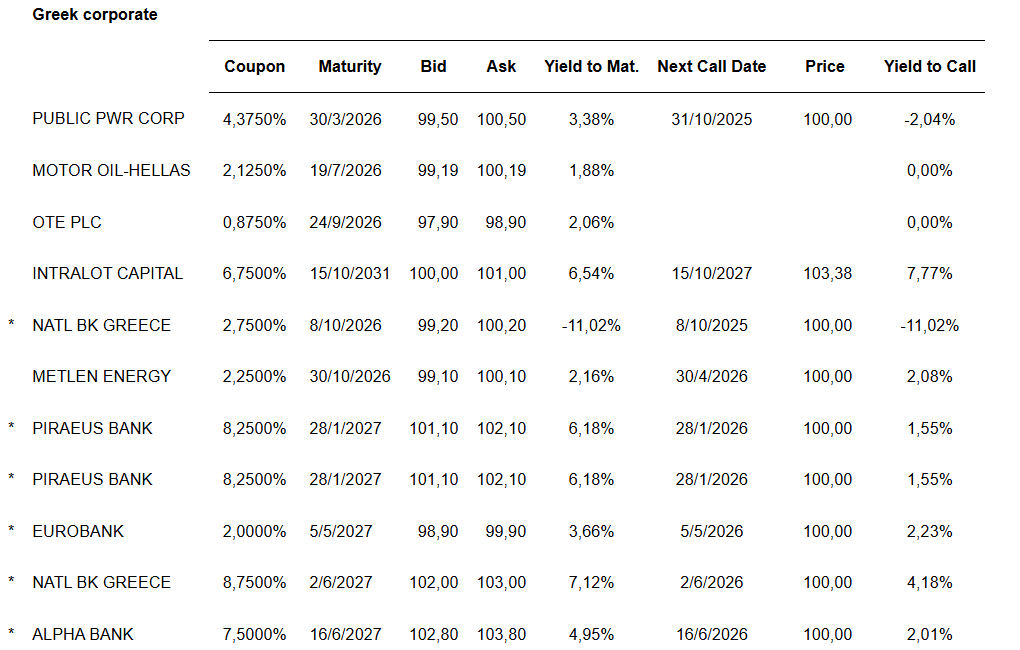Click the Price column header
The width and height of the screenshot is (1020, 650).
[824, 67]
